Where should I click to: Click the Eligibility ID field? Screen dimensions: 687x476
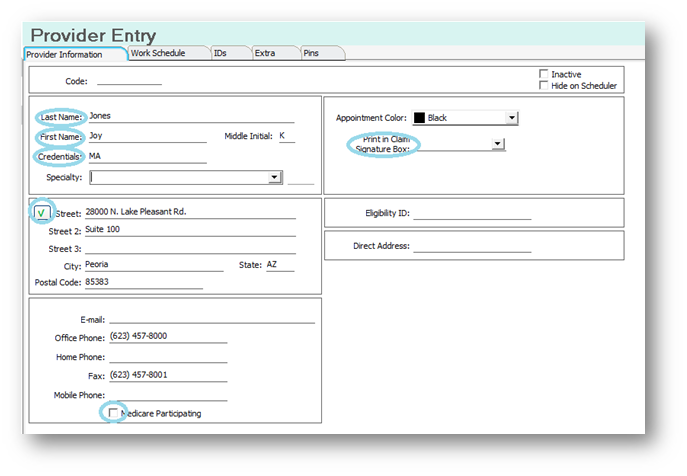pyautogui.click(x=472, y=213)
